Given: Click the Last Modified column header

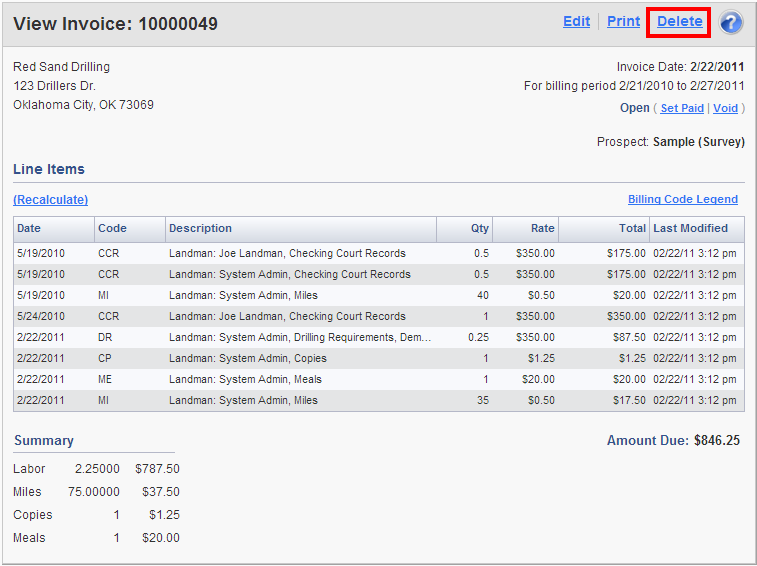Looking at the screenshot, I should (x=690, y=228).
